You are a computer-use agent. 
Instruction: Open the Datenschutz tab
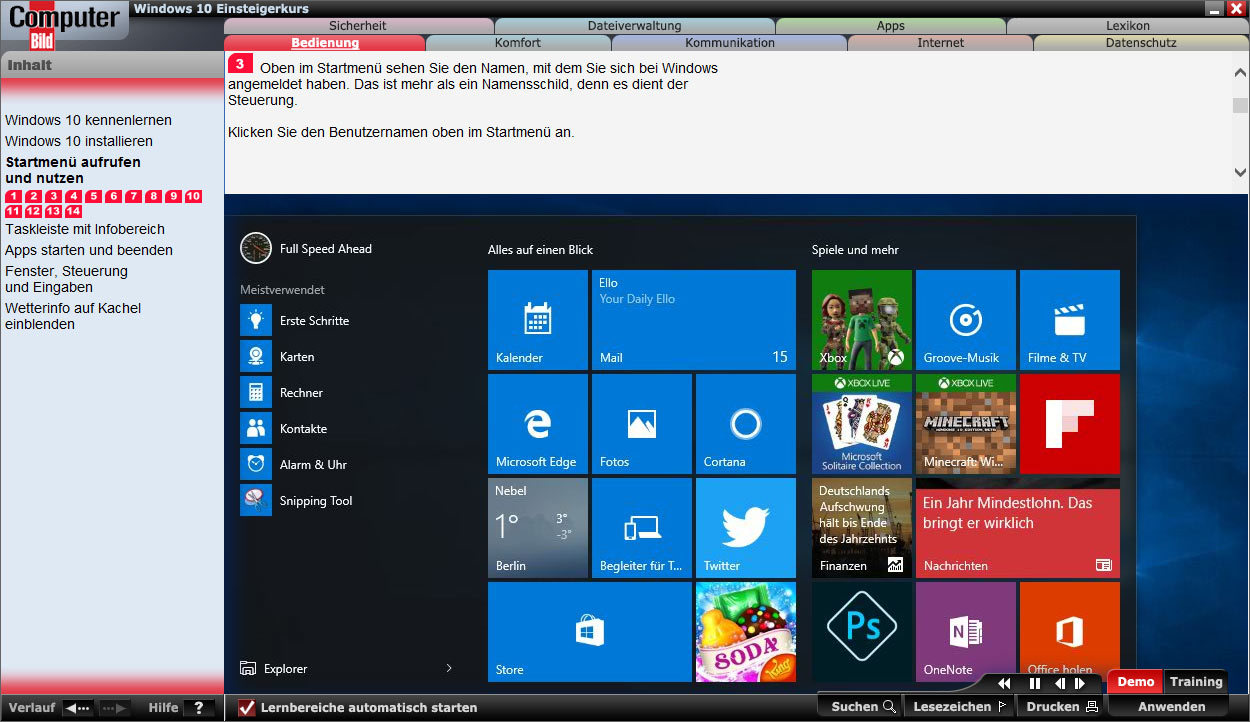[1141, 43]
